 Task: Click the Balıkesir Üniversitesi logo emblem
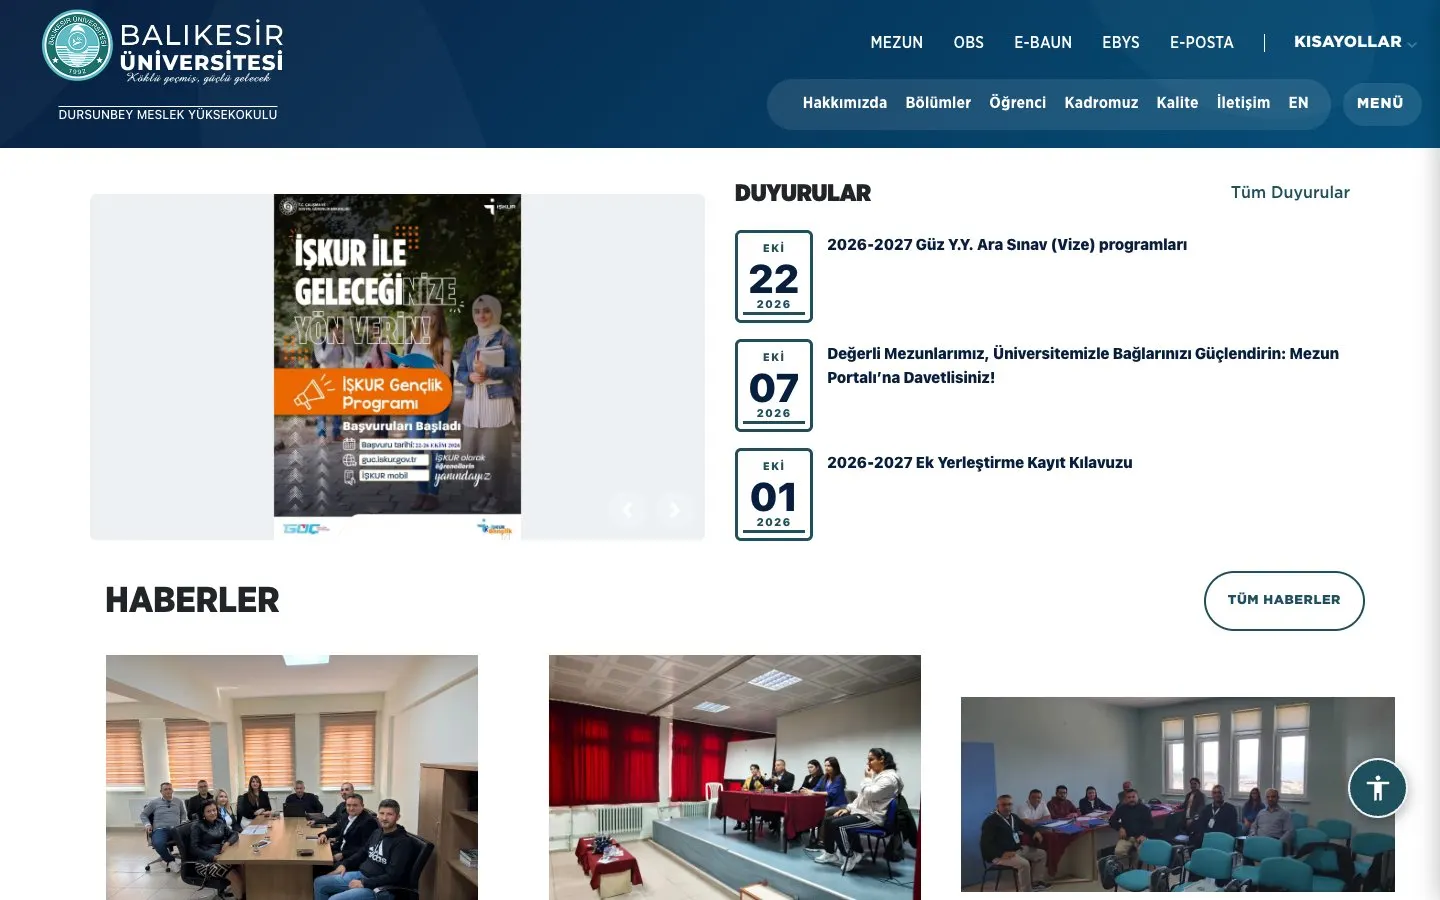[77, 45]
